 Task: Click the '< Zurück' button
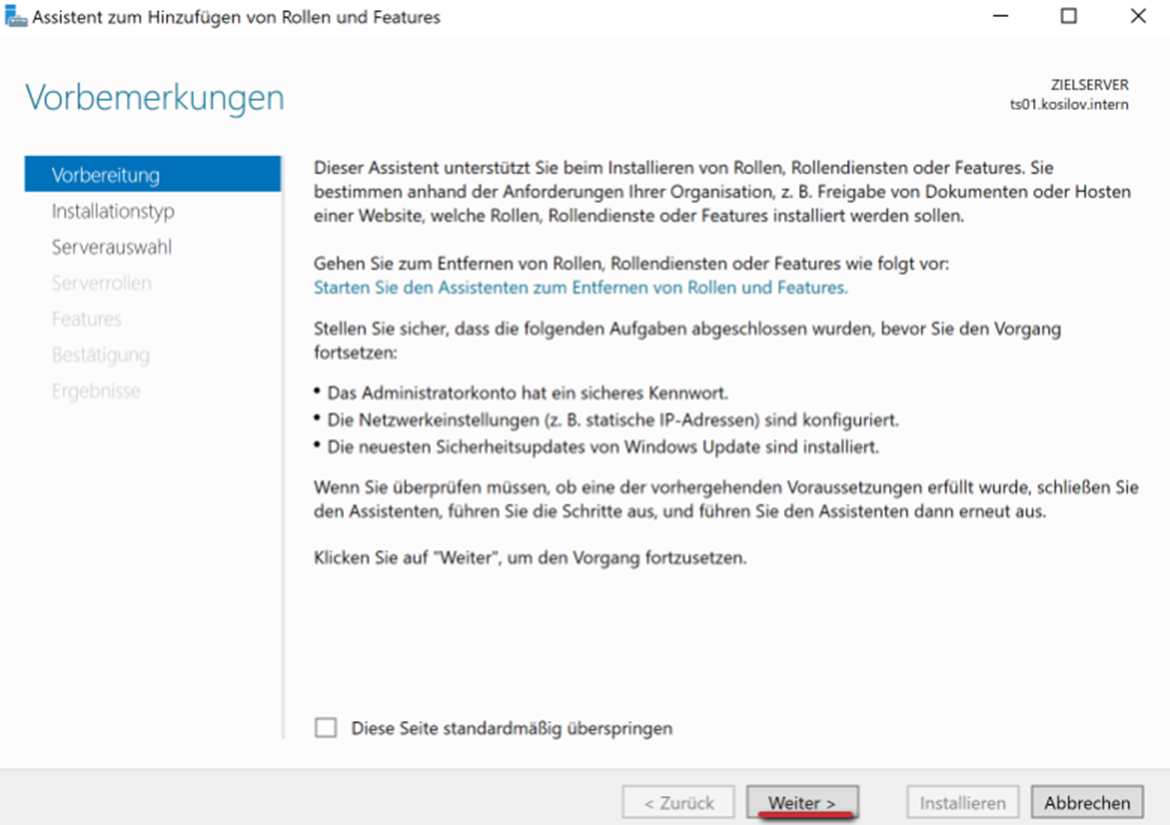click(x=679, y=803)
